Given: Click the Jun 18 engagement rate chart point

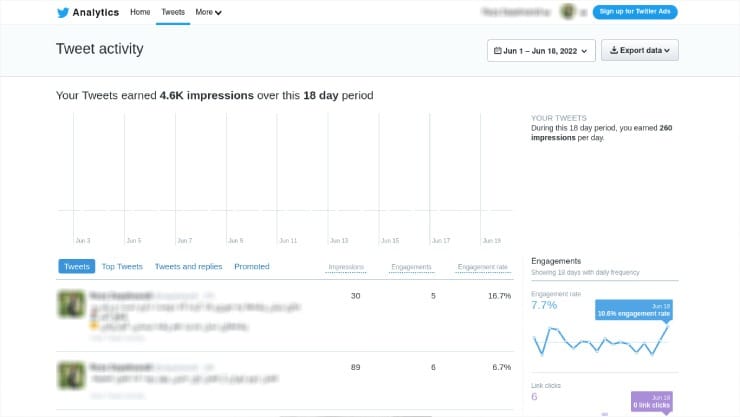Looking at the screenshot, I should [x=667, y=325].
